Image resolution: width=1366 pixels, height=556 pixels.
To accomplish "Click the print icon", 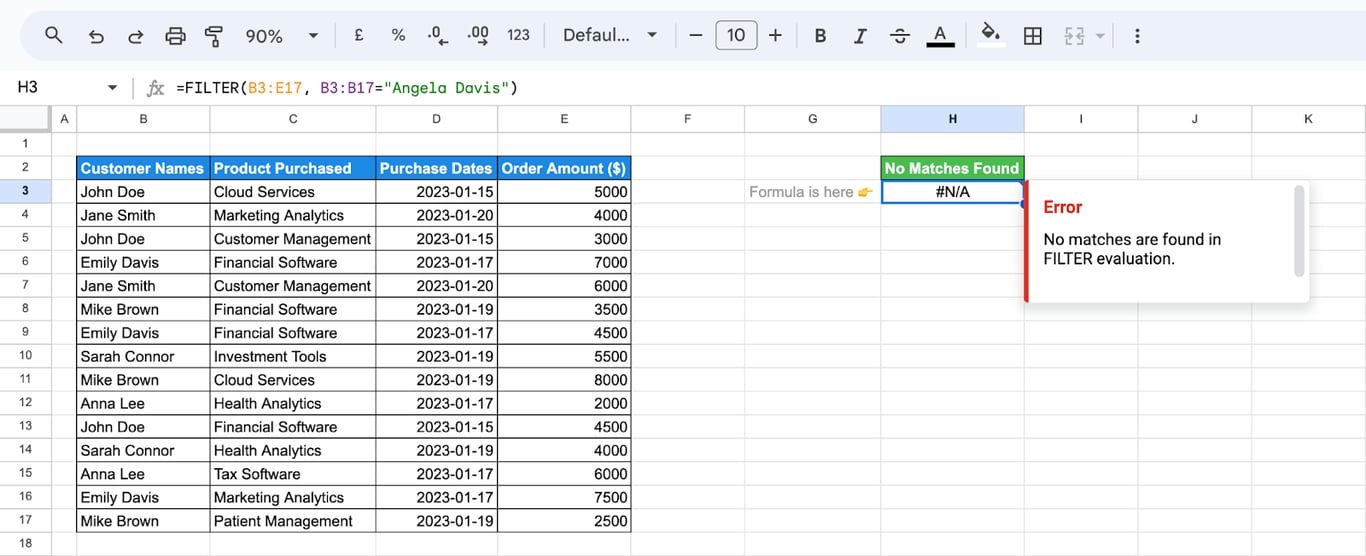I will point(175,35).
